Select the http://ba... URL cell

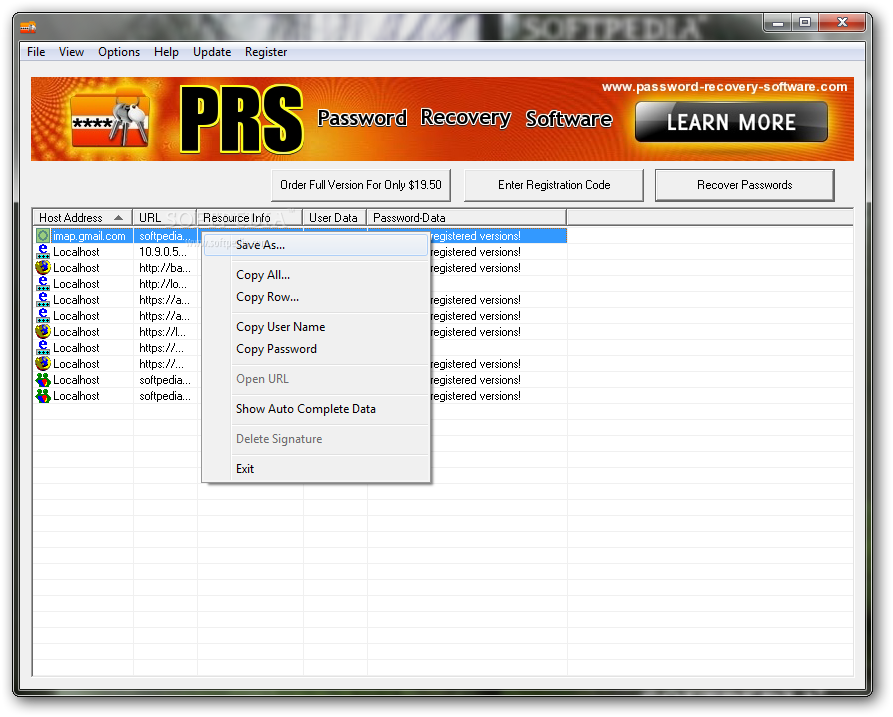tap(165, 268)
